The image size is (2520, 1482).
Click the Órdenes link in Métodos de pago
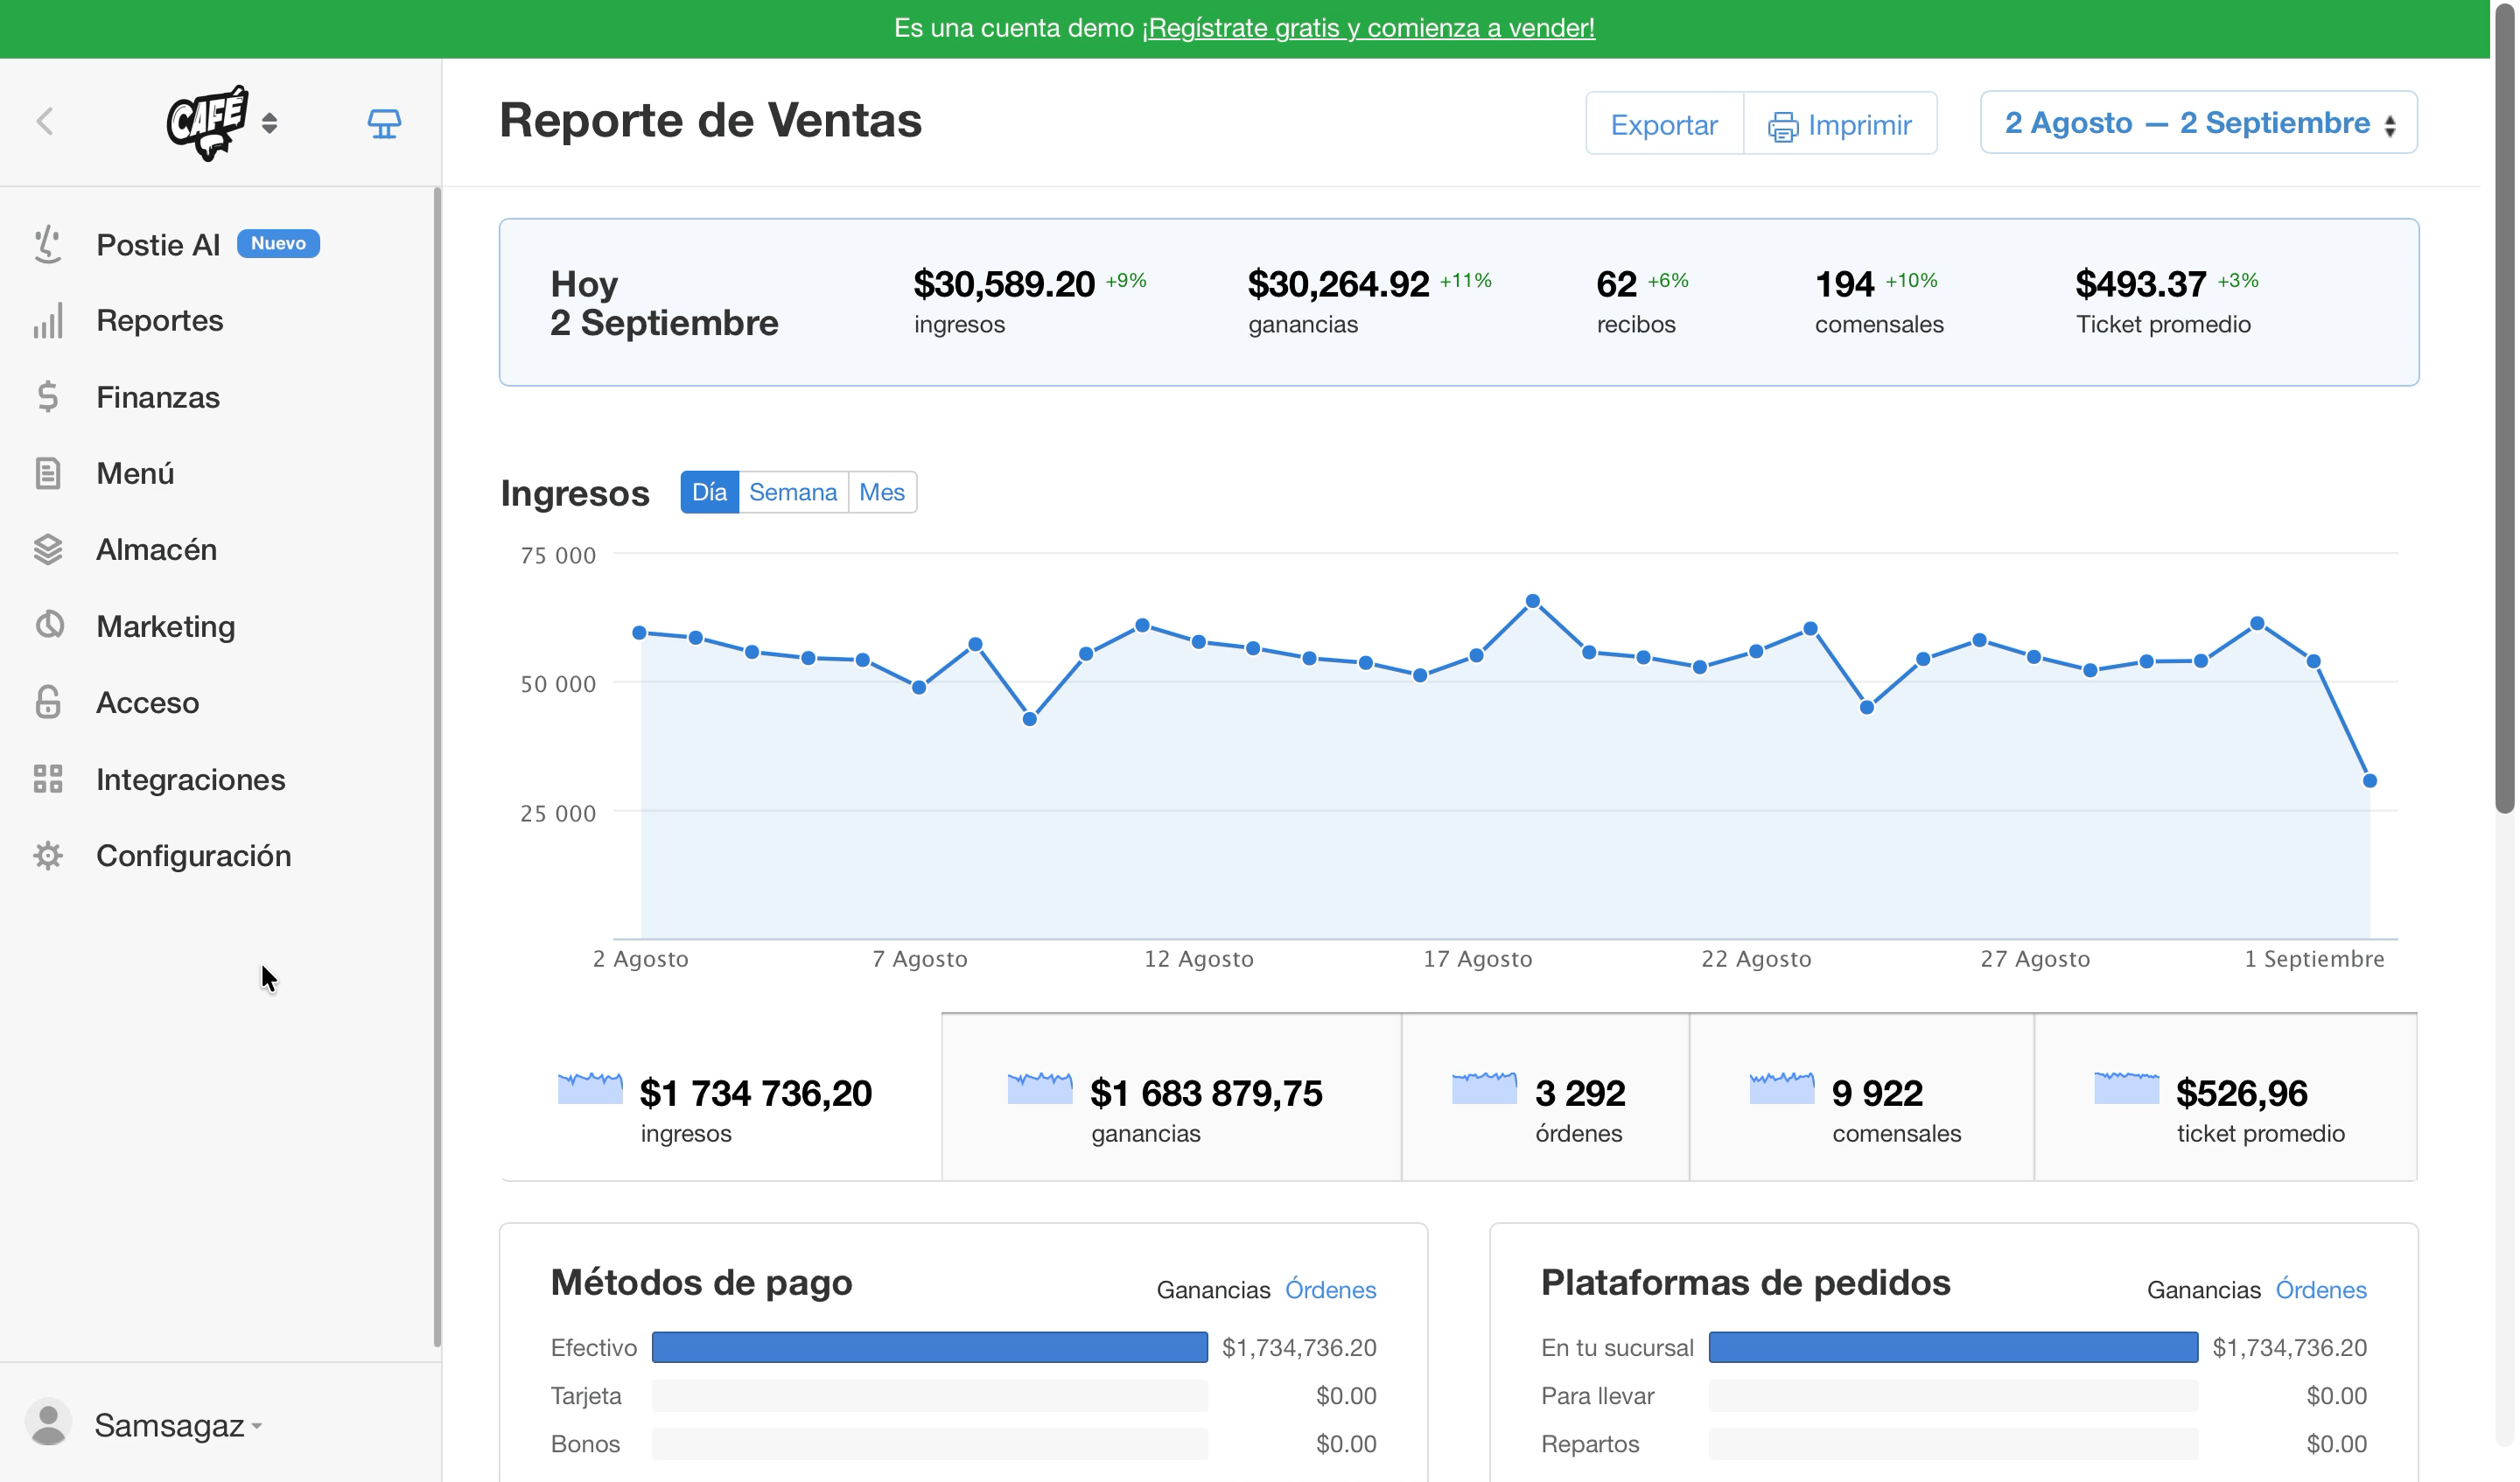[1331, 1290]
